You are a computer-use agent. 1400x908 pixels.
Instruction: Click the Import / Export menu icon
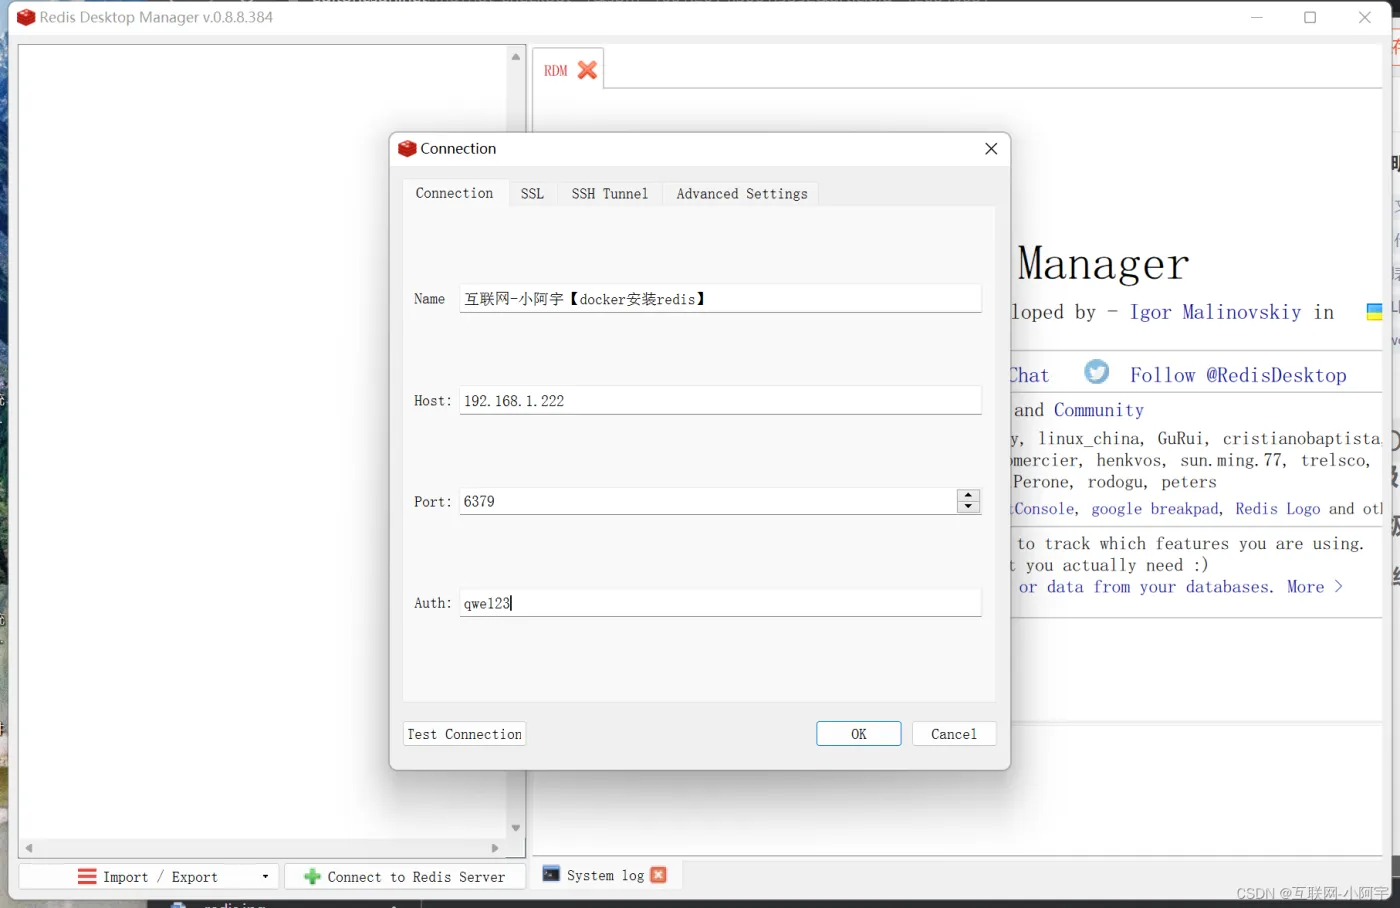[x=87, y=876]
